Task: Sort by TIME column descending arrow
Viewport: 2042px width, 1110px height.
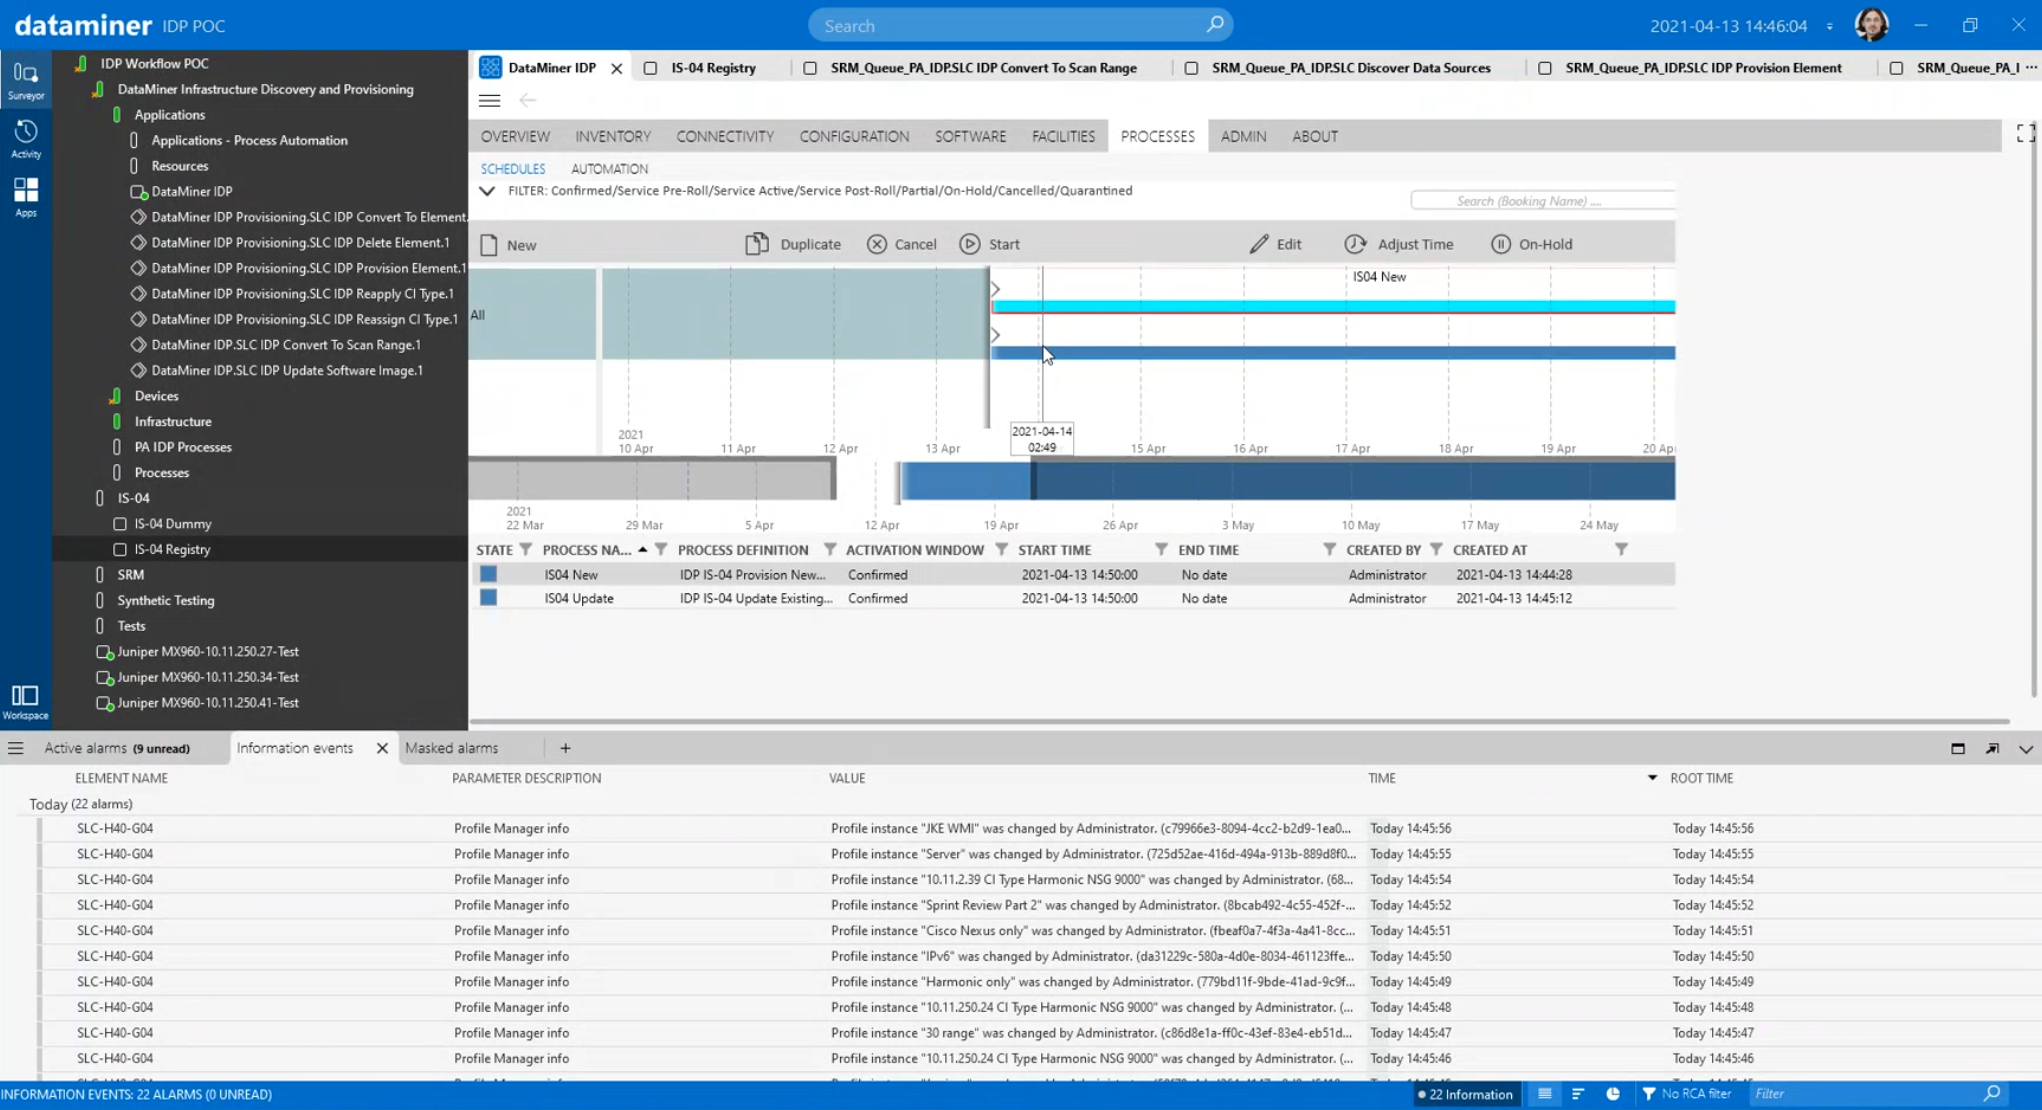Action: point(1652,777)
